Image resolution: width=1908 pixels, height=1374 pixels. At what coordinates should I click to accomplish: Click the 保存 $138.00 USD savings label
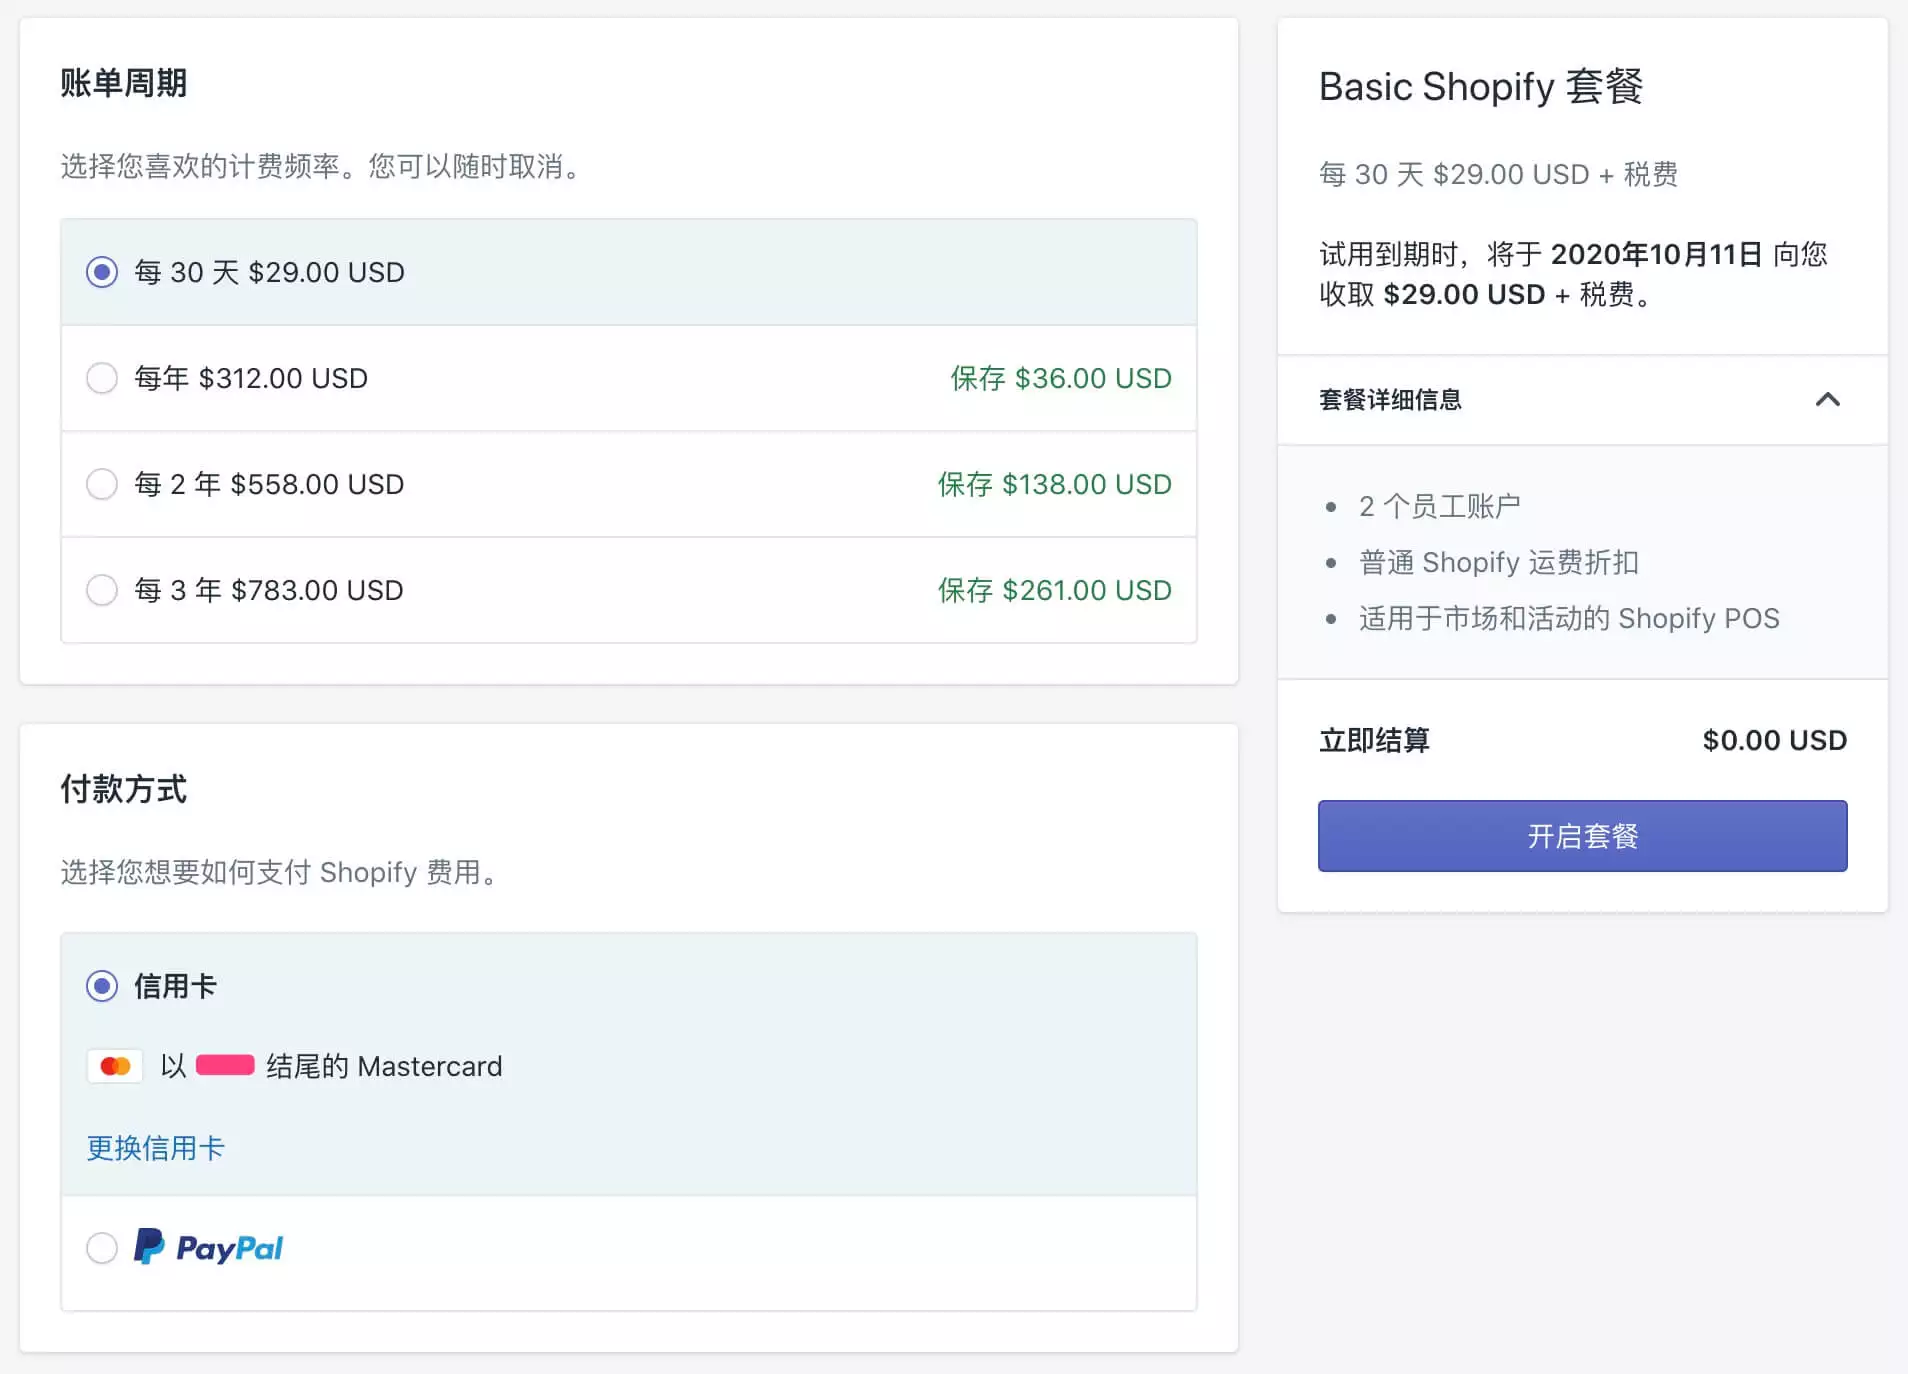click(1054, 484)
